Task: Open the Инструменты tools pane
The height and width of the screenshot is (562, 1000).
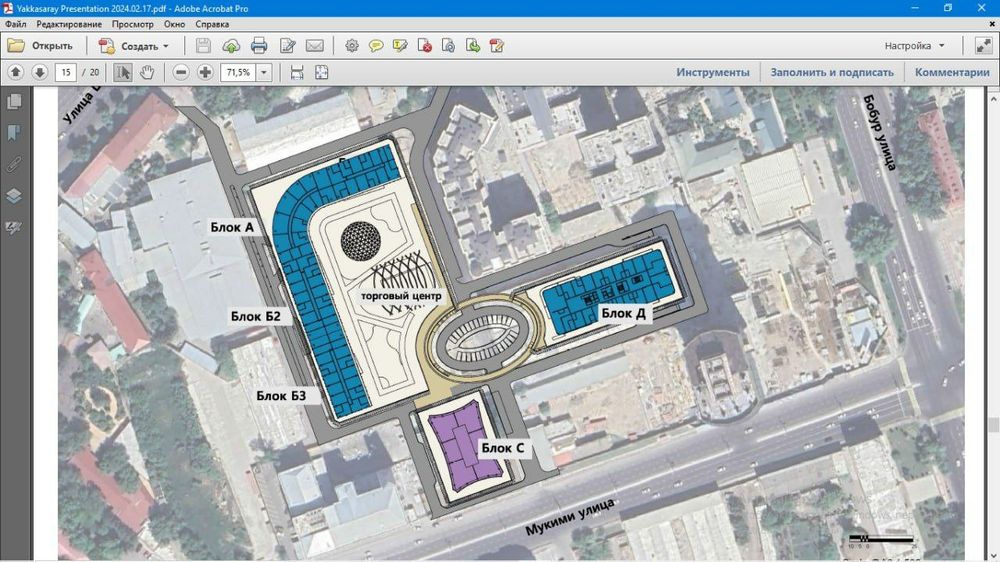Action: (x=713, y=72)
